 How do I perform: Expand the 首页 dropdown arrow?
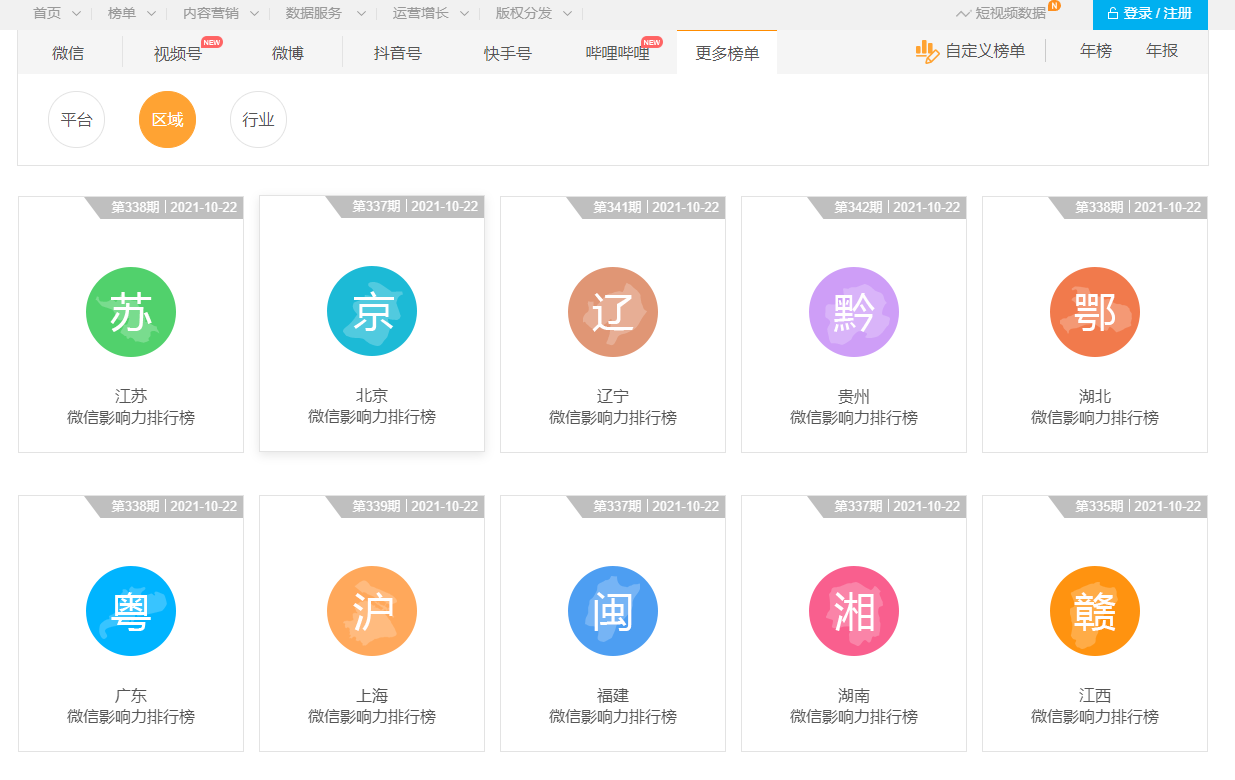(76, 14)
